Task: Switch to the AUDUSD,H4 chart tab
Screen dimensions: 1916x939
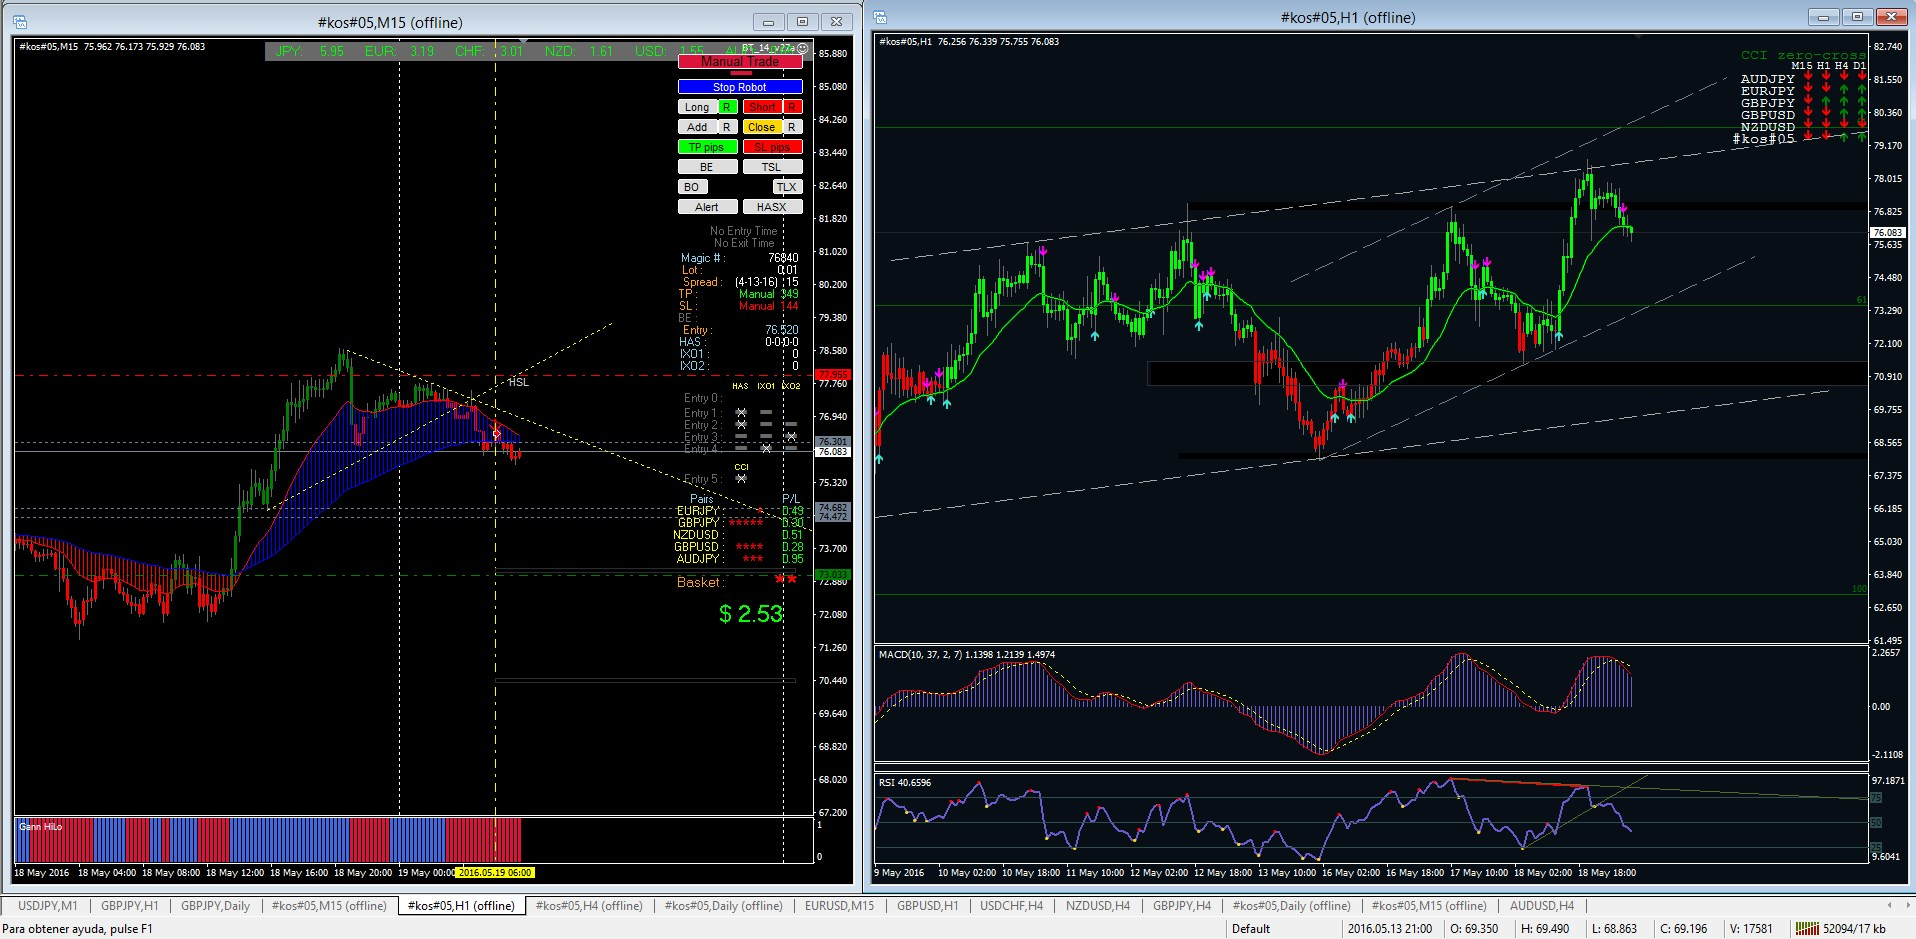Action: tap(1541, 905)
